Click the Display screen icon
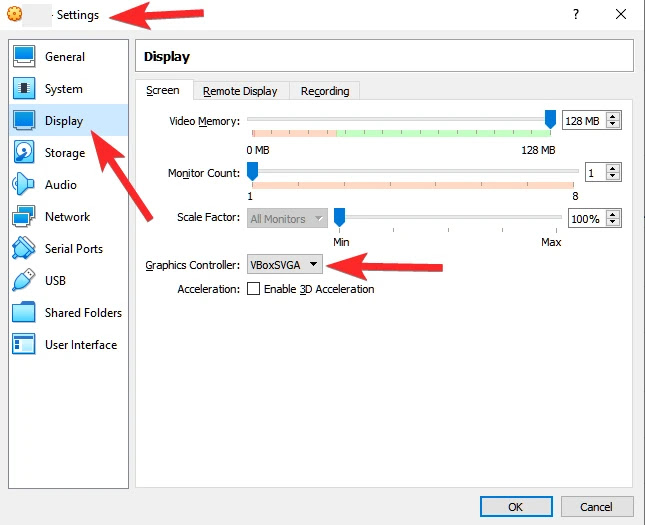 [24, 120]
